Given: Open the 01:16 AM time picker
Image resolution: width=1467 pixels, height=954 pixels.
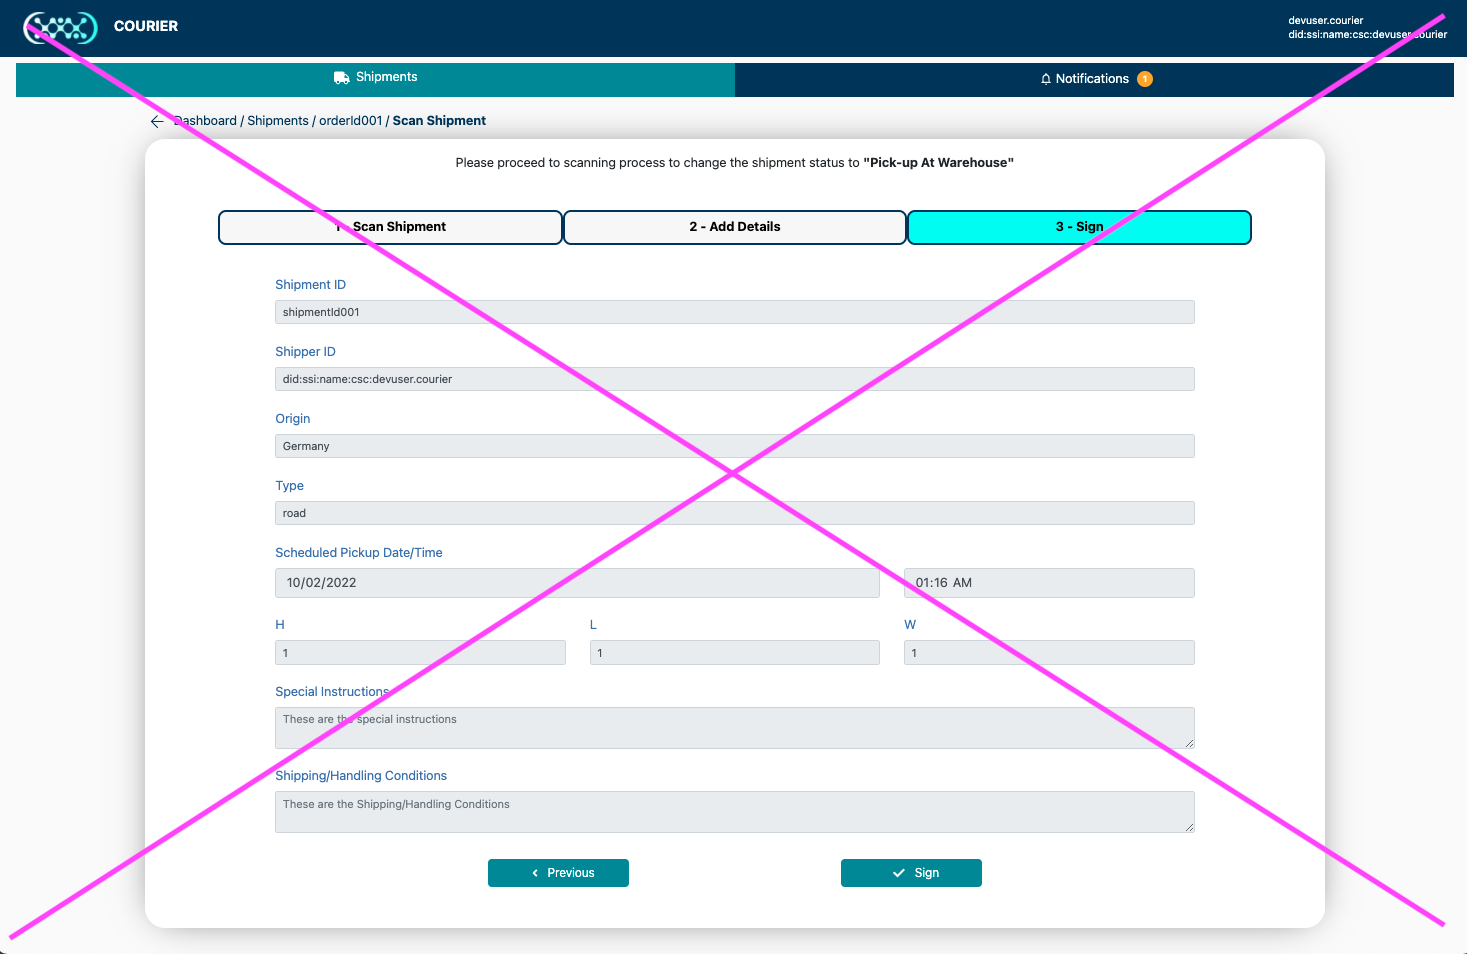Looking at the screenshot, I should 1048,582.
